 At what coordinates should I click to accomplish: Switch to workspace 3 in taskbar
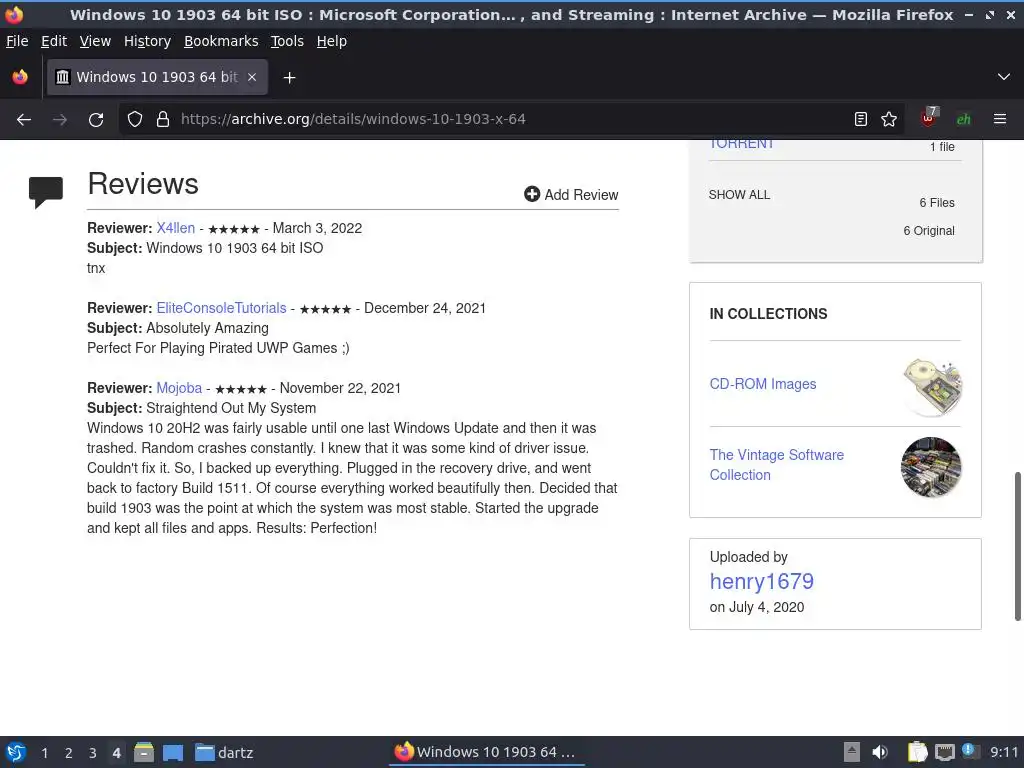(92, 753)
